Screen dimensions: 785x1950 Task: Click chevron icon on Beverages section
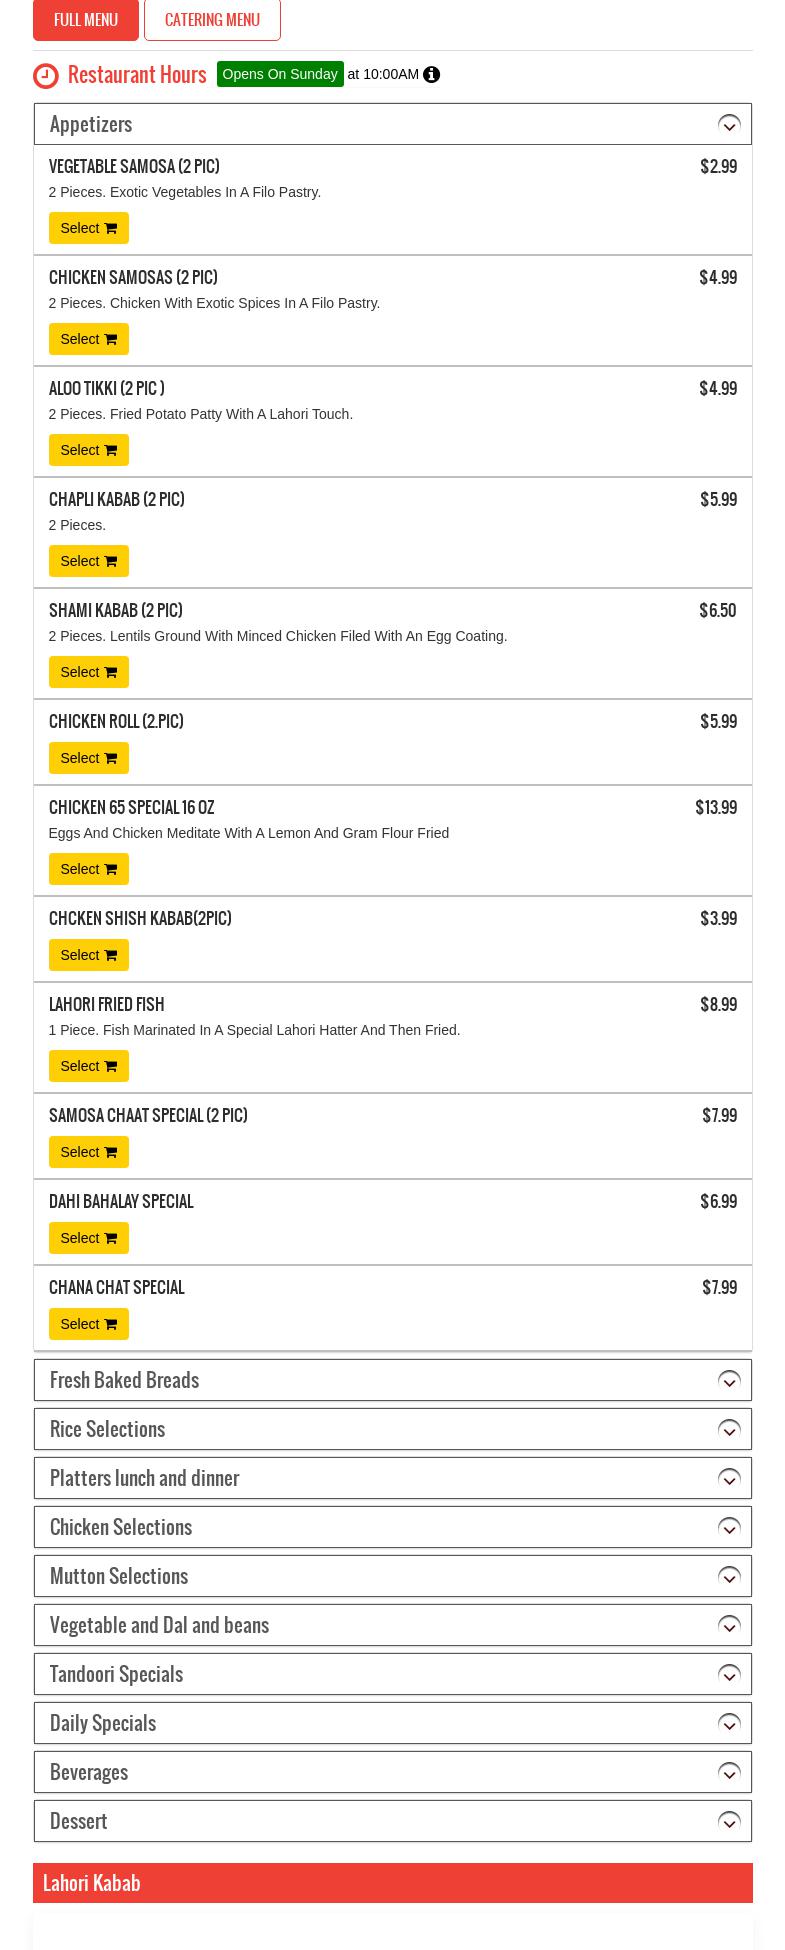click(x=729, y=1773)
